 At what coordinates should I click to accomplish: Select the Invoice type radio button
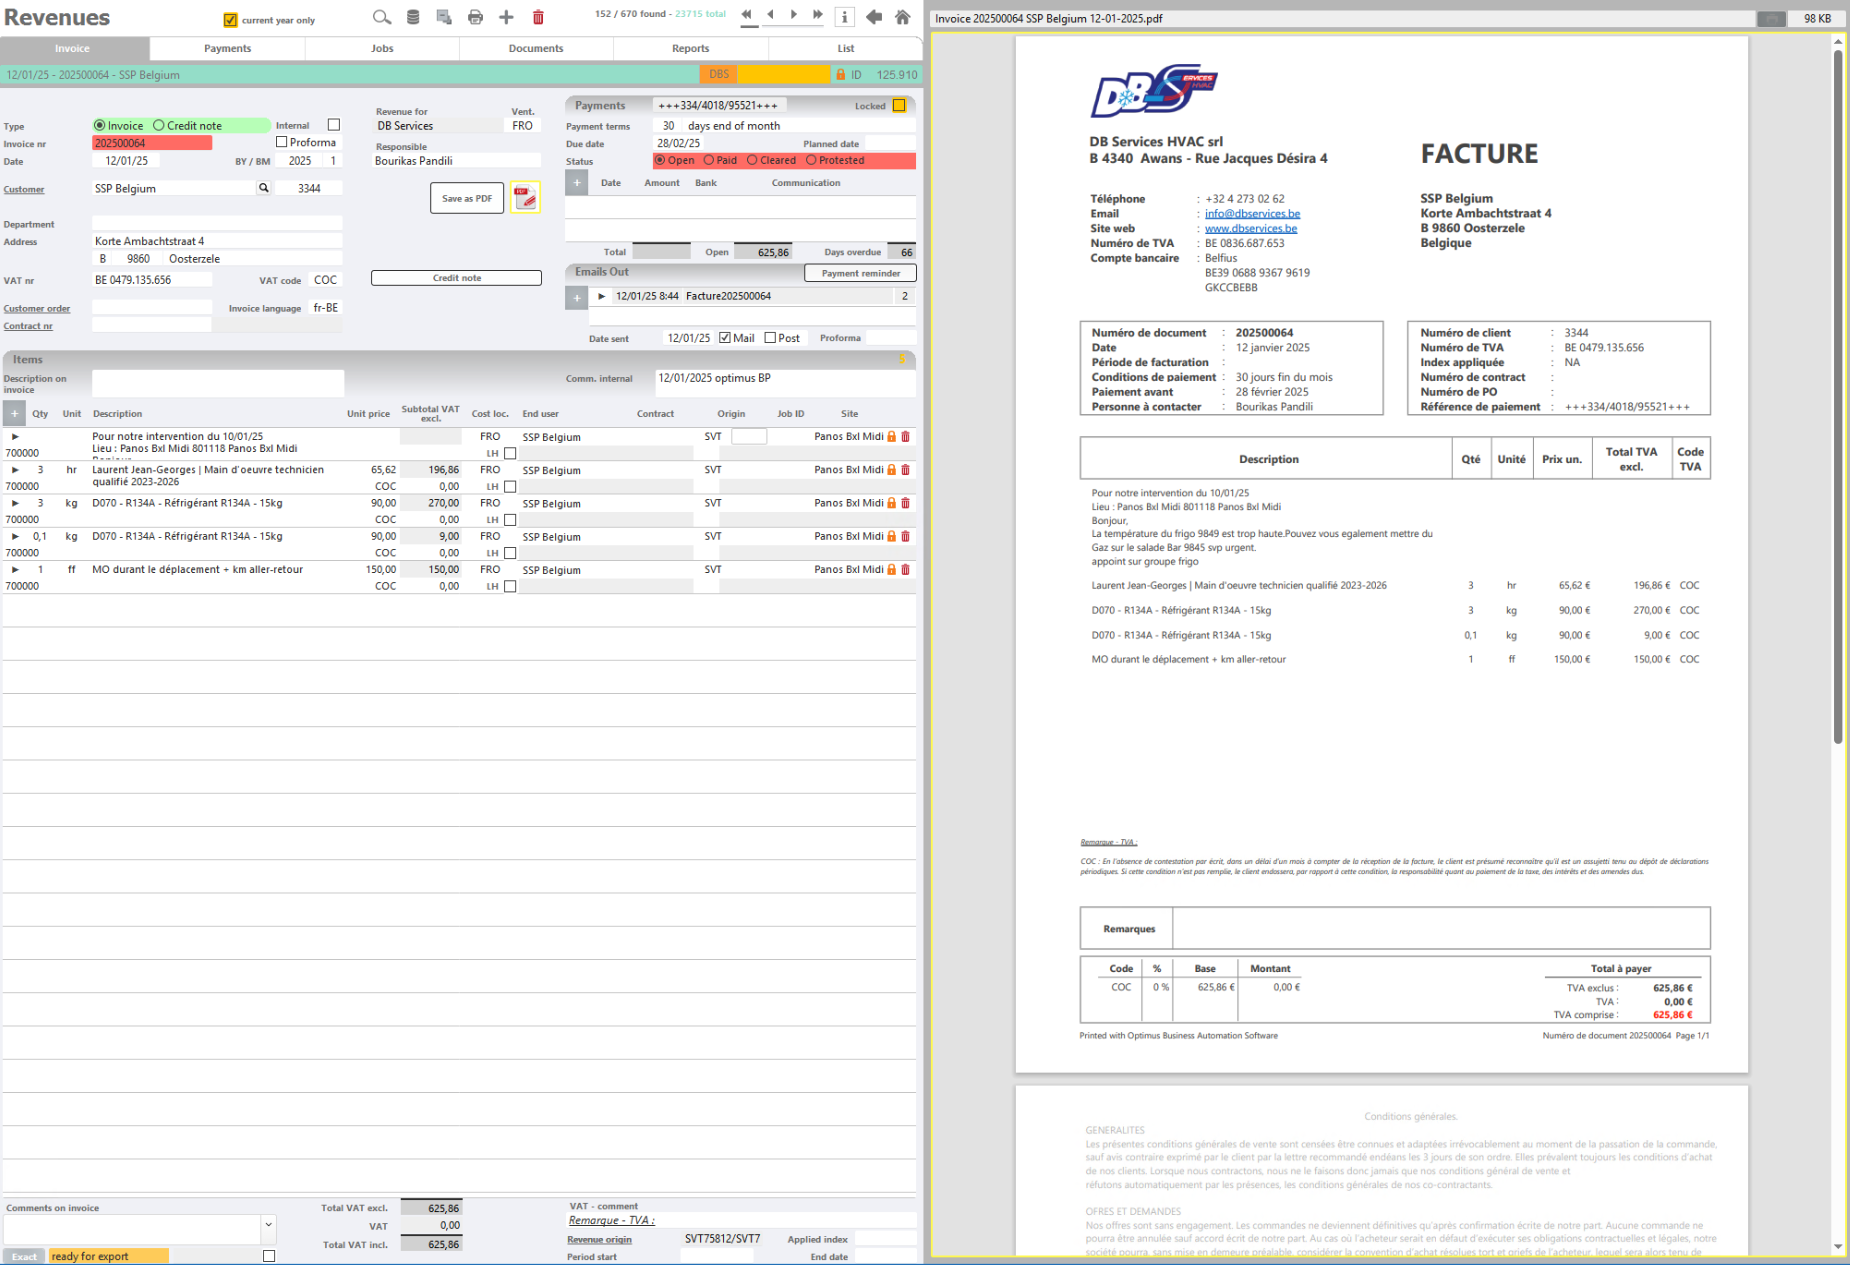tap(100, 126)
